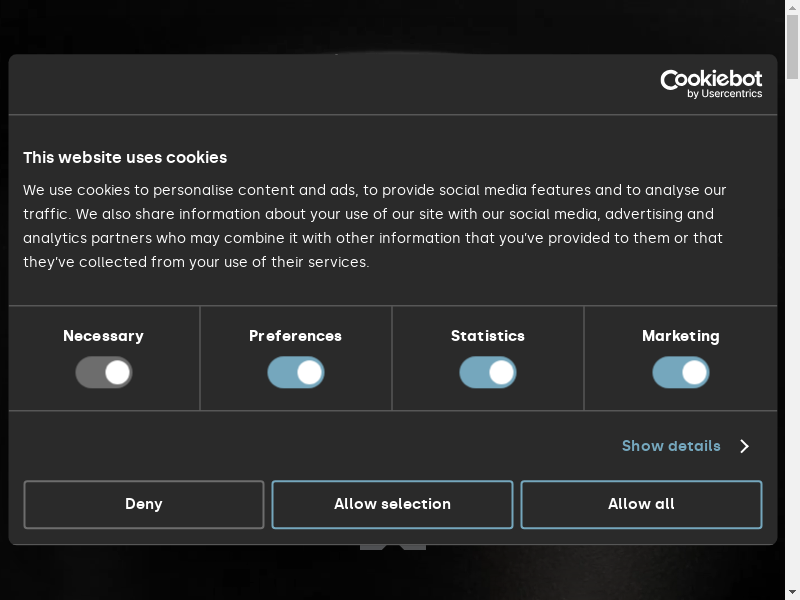Click the Cookiebot by Usercentrics logo
800x600 pixels.
711,84
